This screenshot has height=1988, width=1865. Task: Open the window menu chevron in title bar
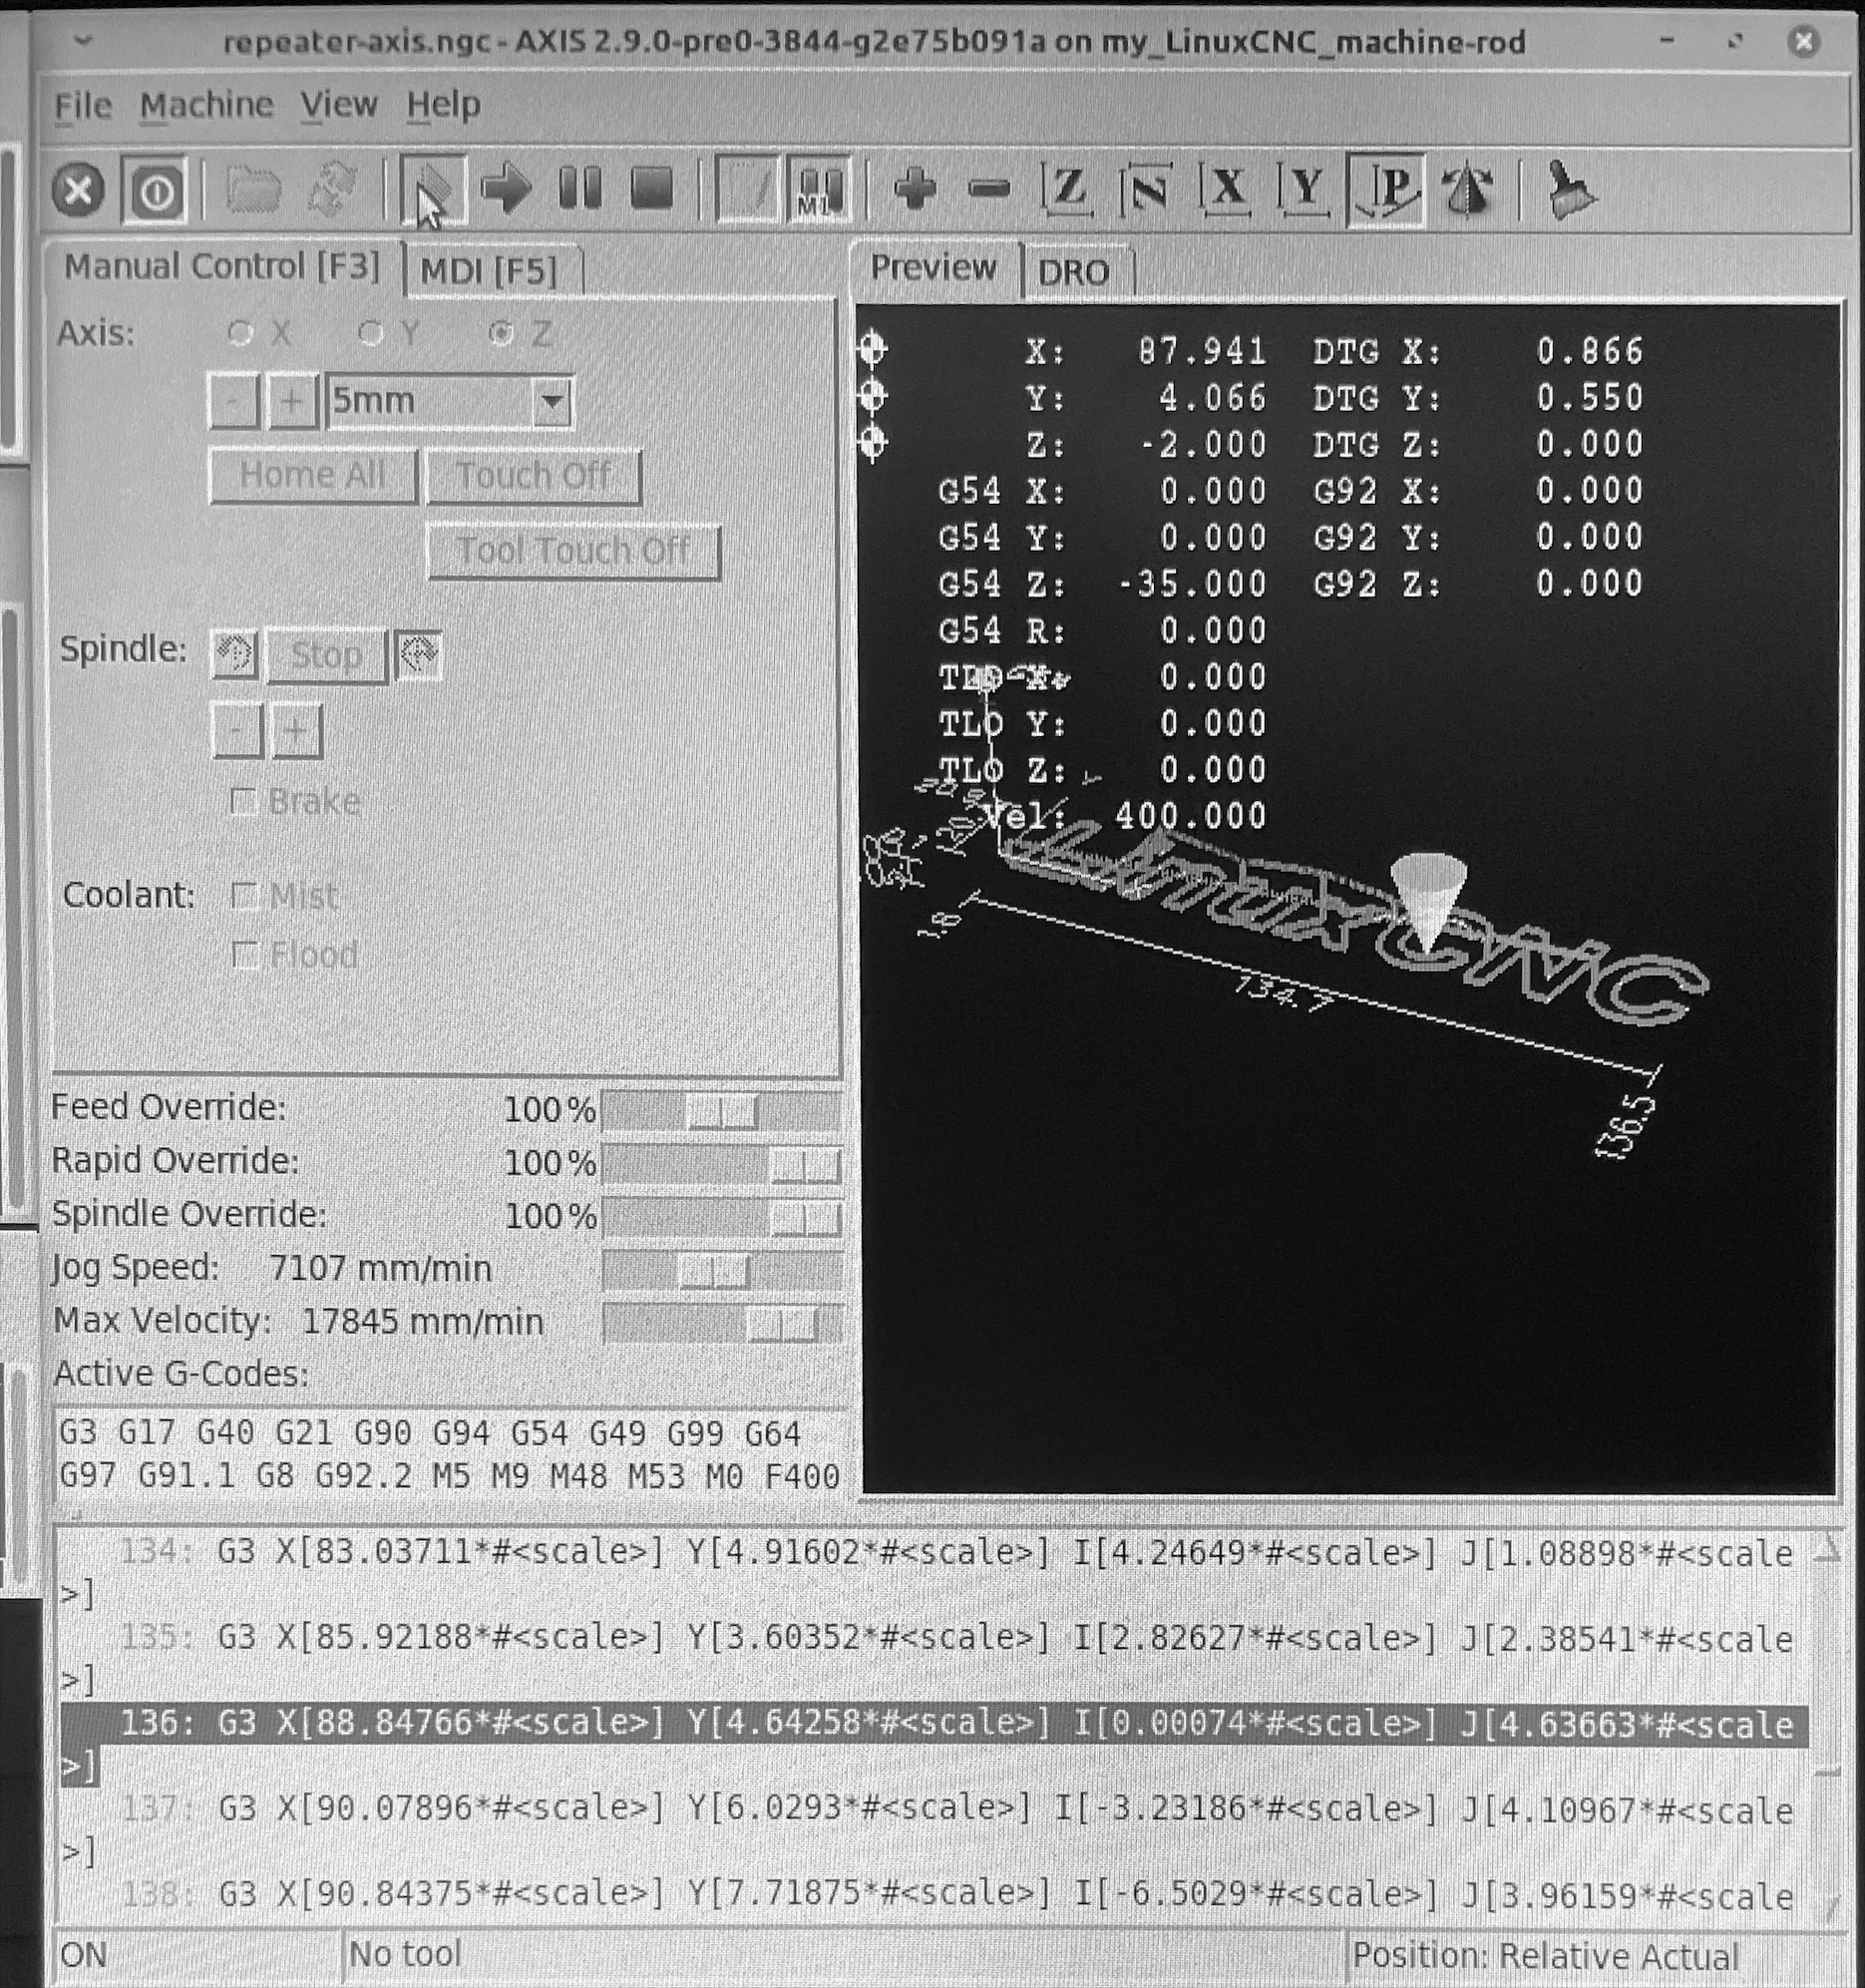(x=84, y=41)
